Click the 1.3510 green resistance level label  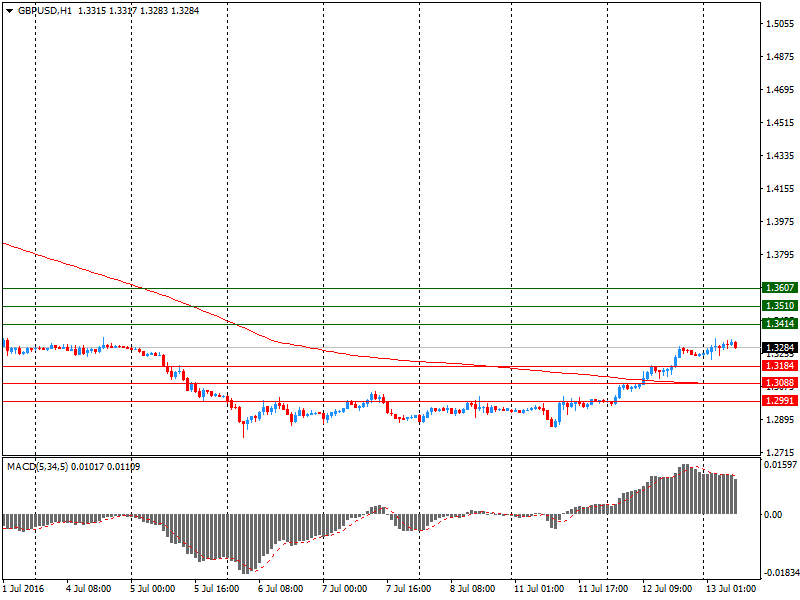click(x=780, y=306)
